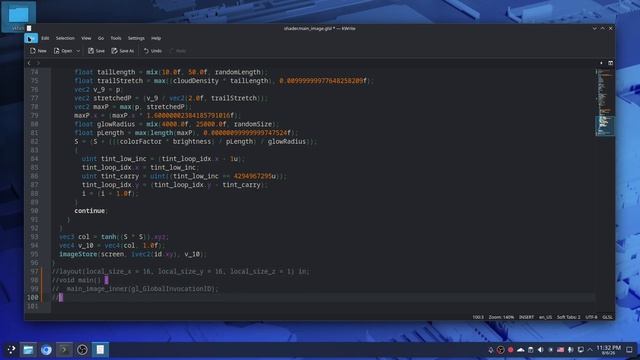
Task: Click the 'continue' keyword on line 90
Action: (89, 211)
